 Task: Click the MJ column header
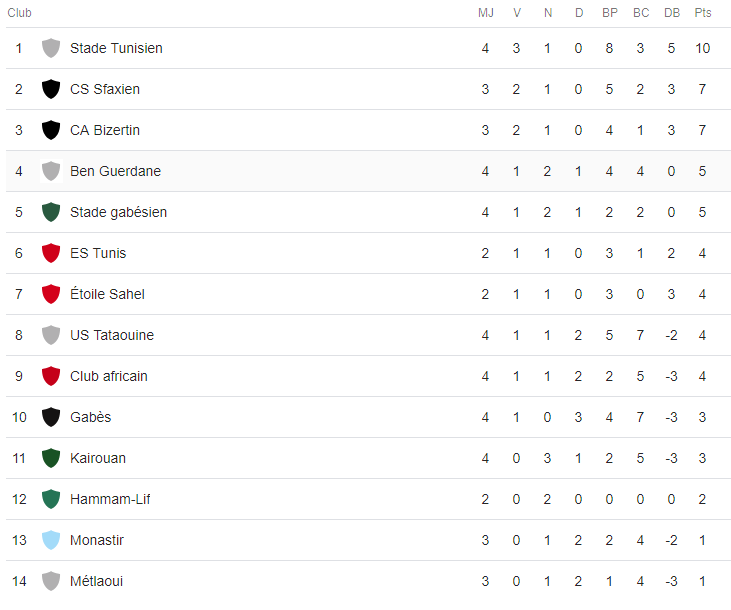pyautogui.click(x=485, y=13)
